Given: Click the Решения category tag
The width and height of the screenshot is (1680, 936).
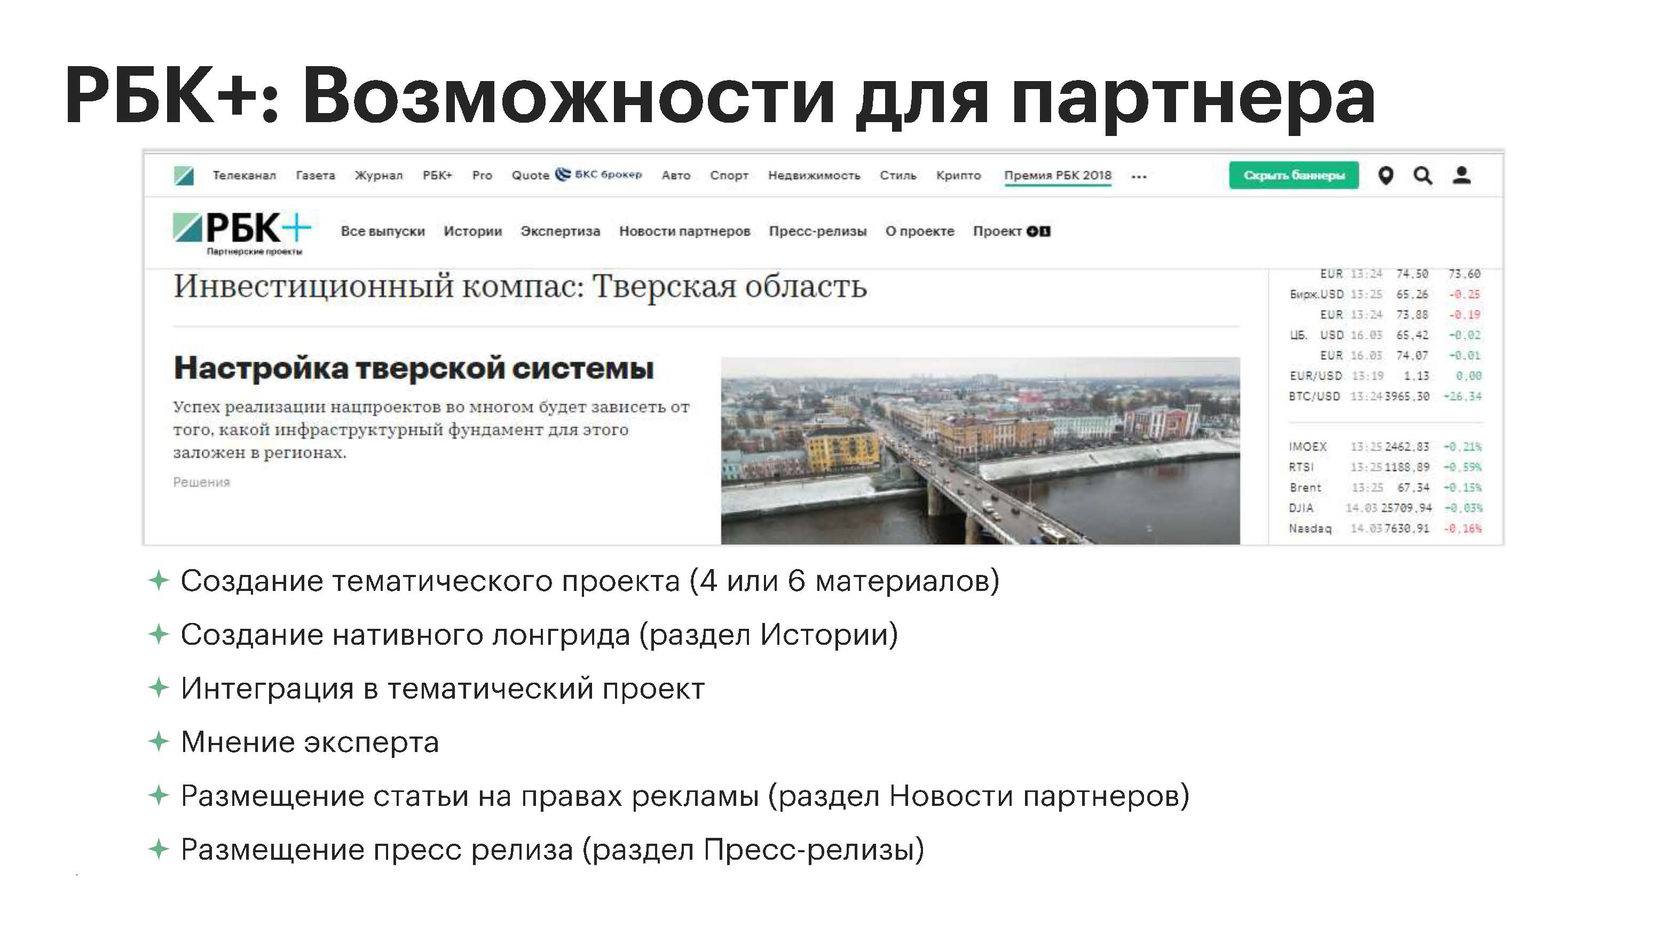Looking at the screenshot, I should coord(202,482).
